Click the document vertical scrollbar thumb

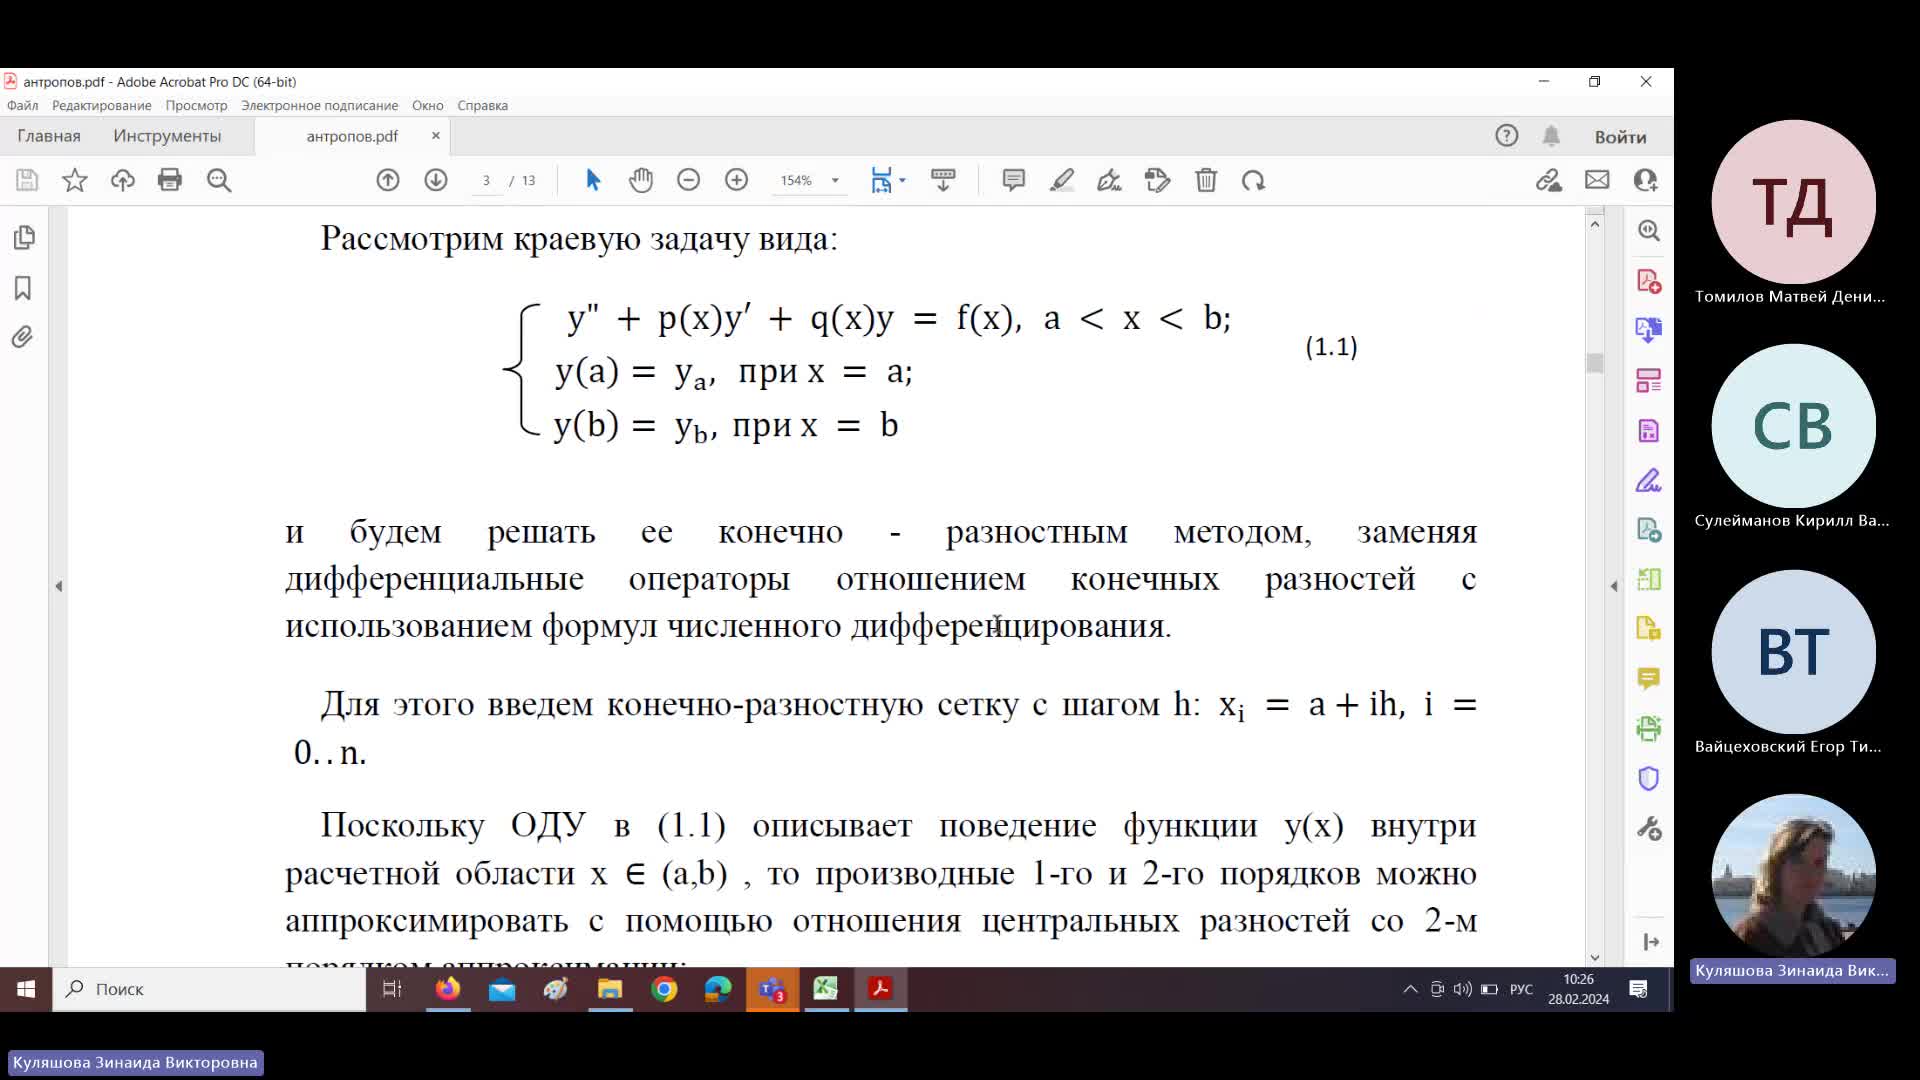tap(1595, 363)
